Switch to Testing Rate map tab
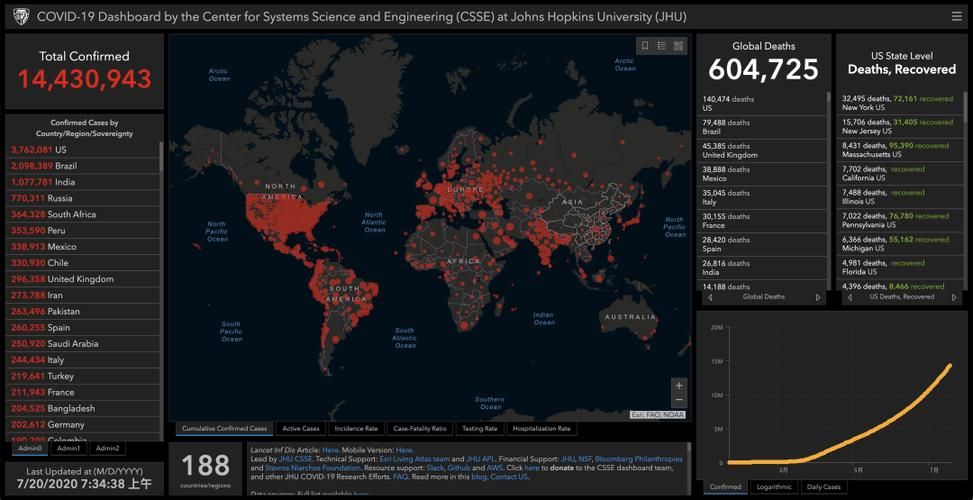 pos(480,429)
